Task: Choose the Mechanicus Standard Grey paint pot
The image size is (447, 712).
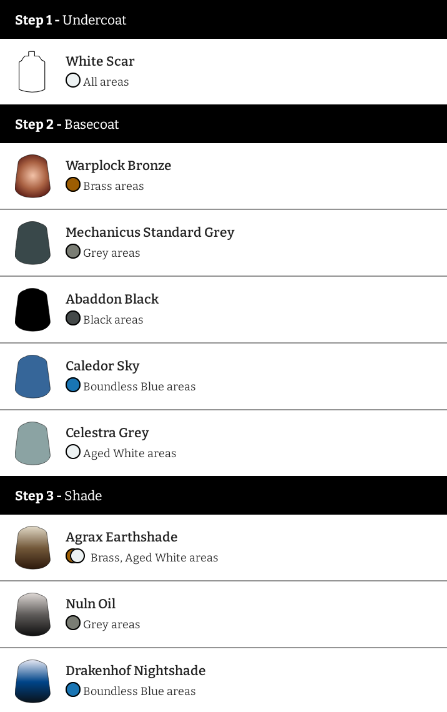Action: (32, 243)
